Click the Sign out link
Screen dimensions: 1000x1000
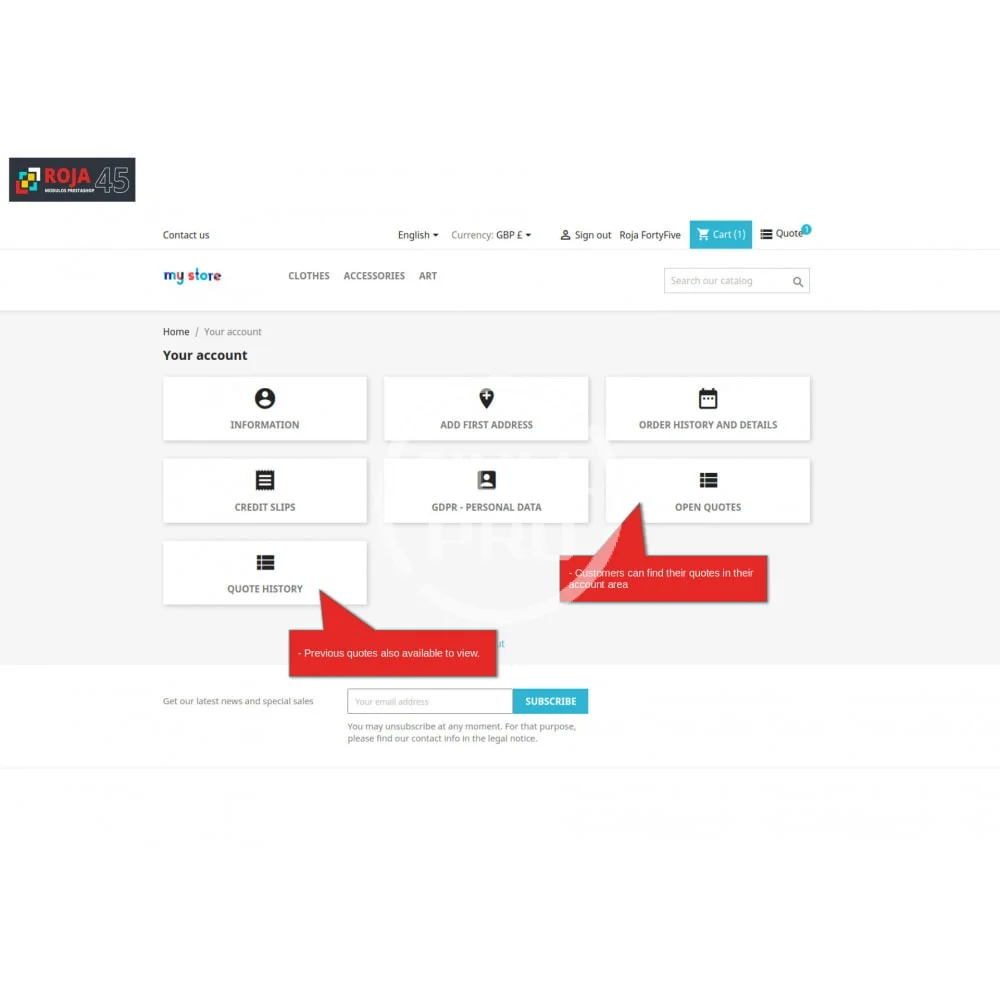(586, 235)
